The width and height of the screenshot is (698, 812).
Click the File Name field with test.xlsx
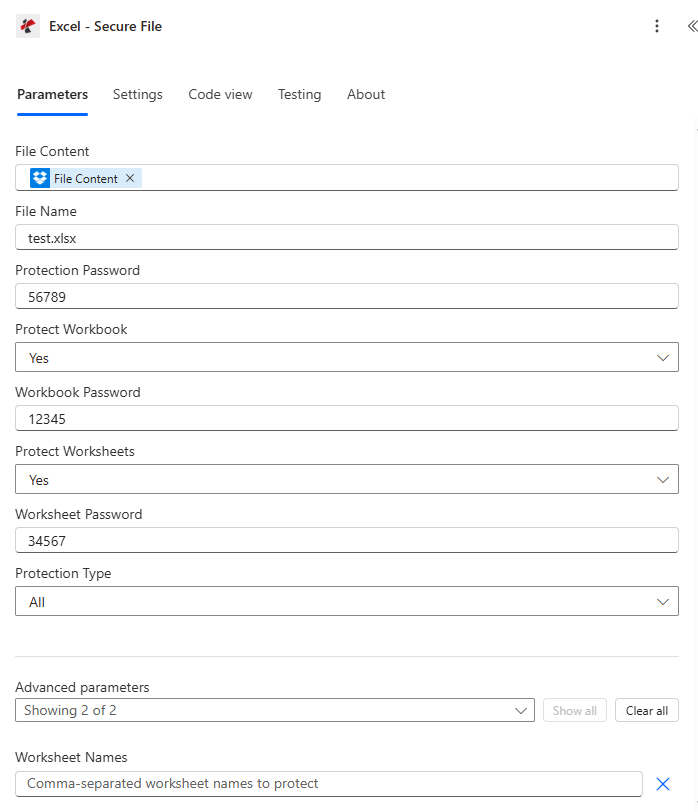[x=347, y=238]
